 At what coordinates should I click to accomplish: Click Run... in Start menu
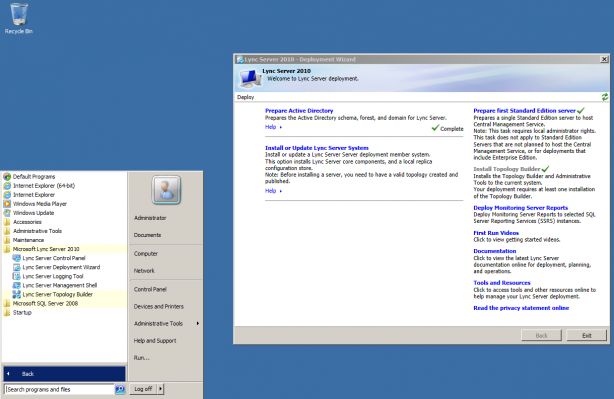[141, 358]
